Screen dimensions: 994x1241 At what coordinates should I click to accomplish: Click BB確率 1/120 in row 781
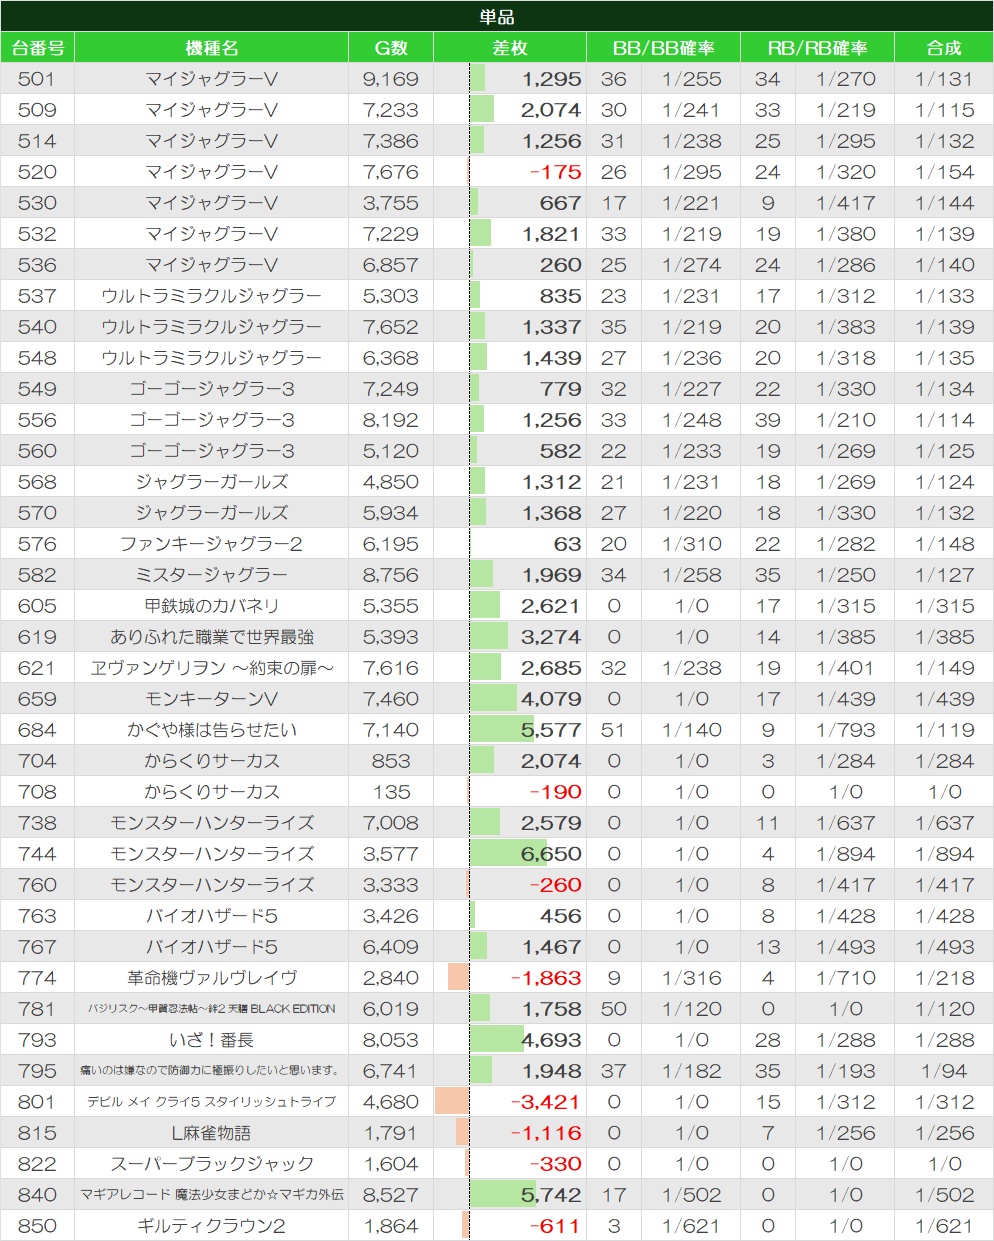pyautogui.click(x=692, y=1009)
